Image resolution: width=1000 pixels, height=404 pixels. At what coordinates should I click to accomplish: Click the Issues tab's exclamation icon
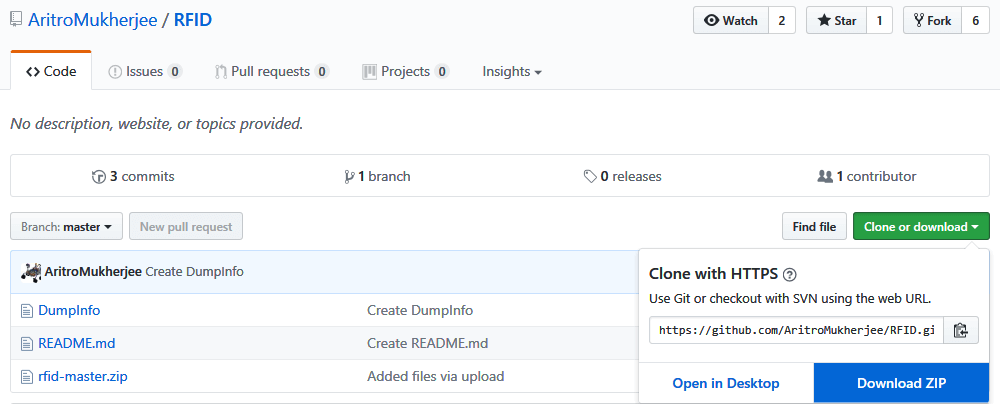click(115, 72)
